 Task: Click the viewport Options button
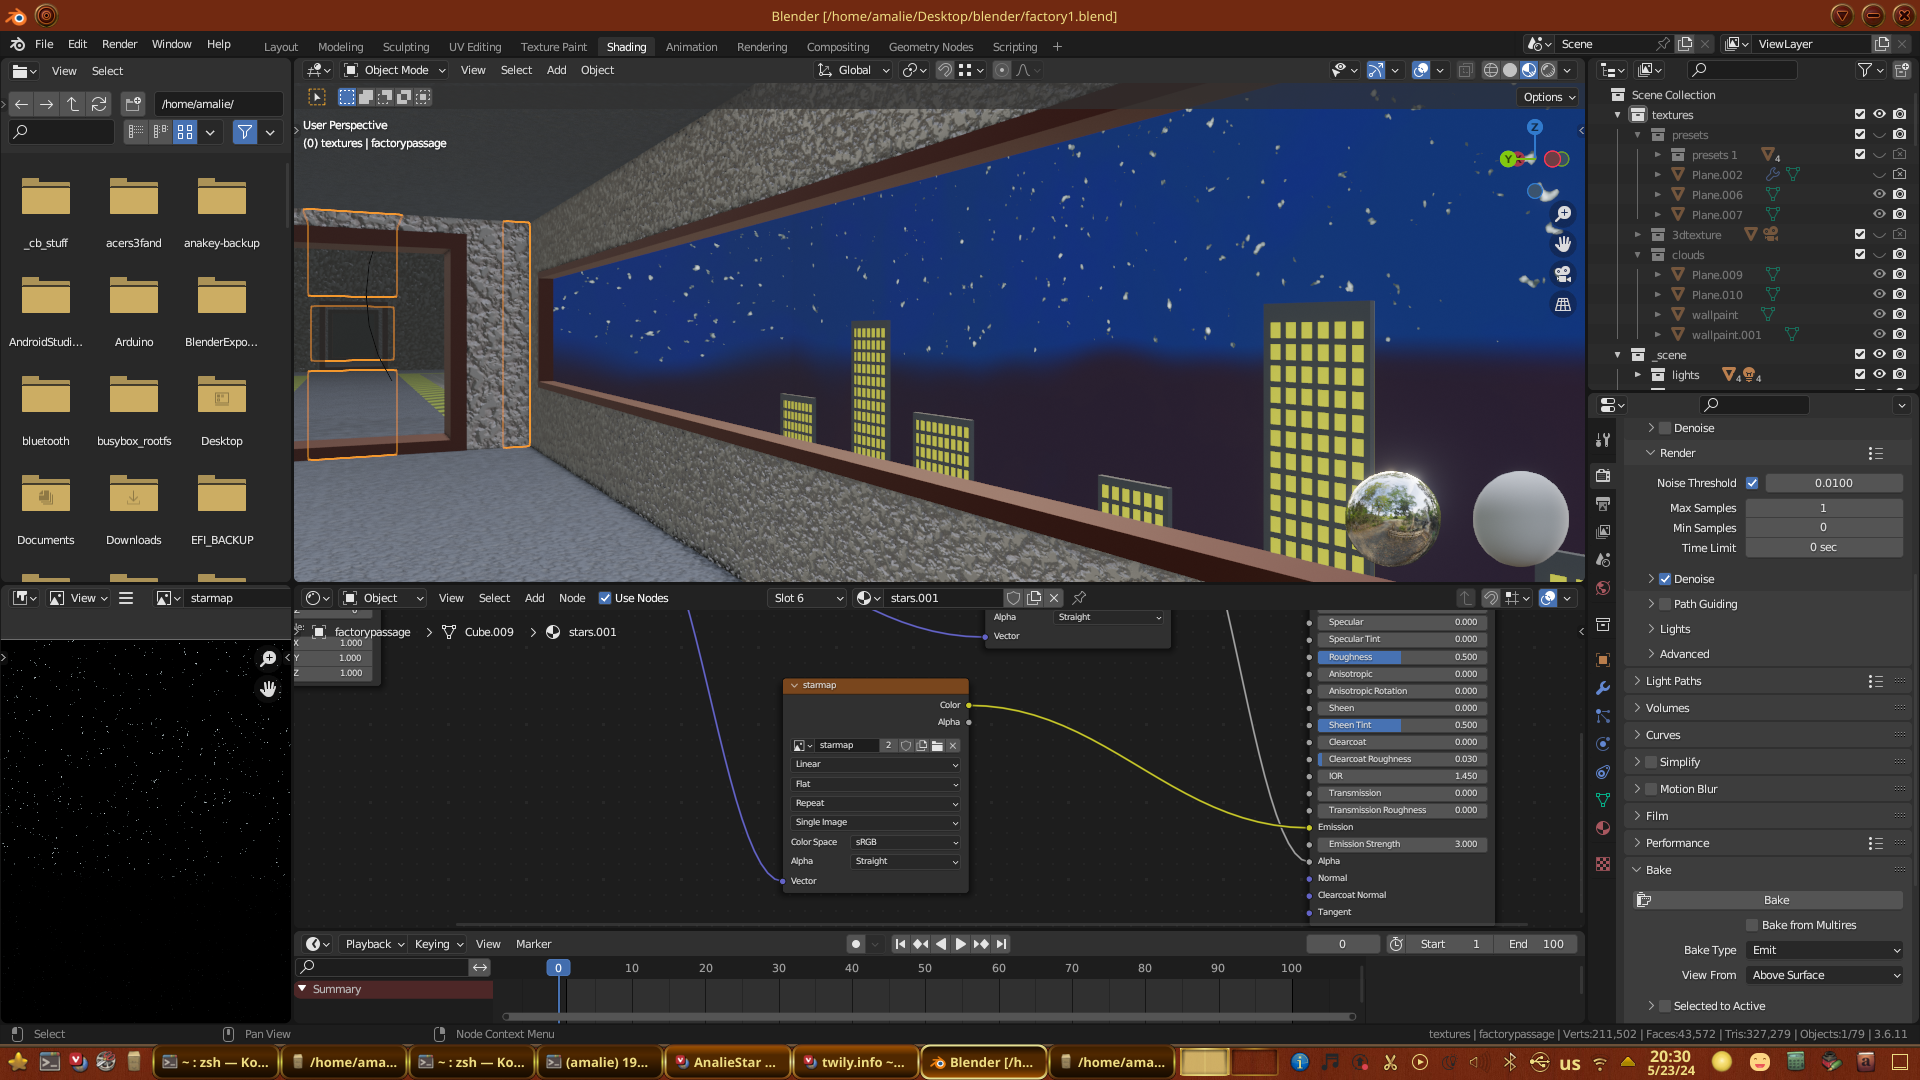(1549, 97)
